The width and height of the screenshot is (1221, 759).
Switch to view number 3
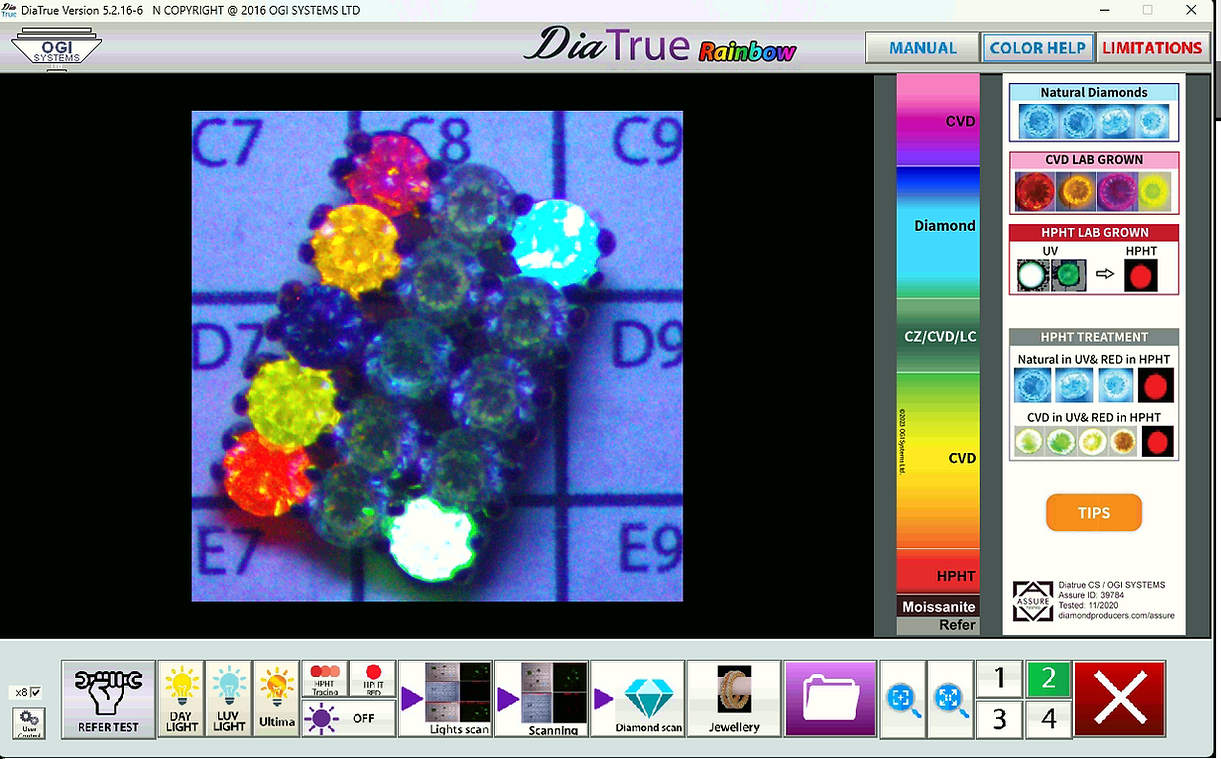coord(1000,720)
